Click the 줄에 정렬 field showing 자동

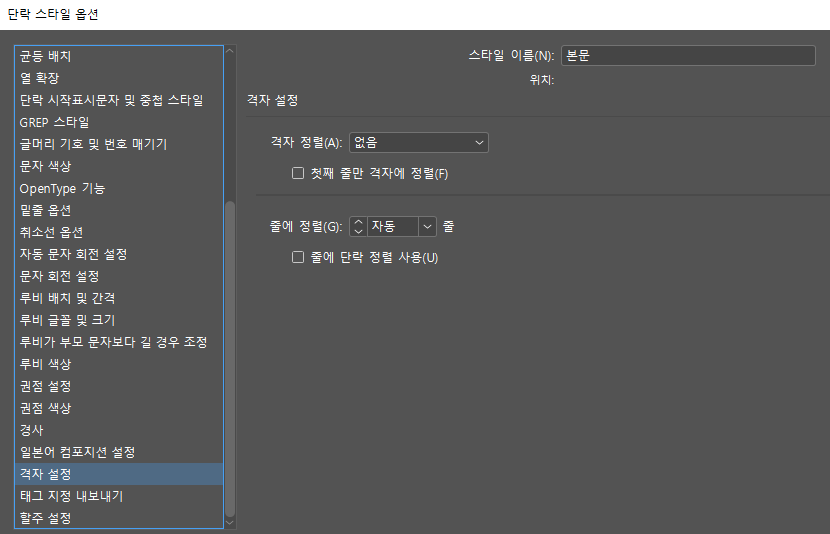[x=393, y=227]
